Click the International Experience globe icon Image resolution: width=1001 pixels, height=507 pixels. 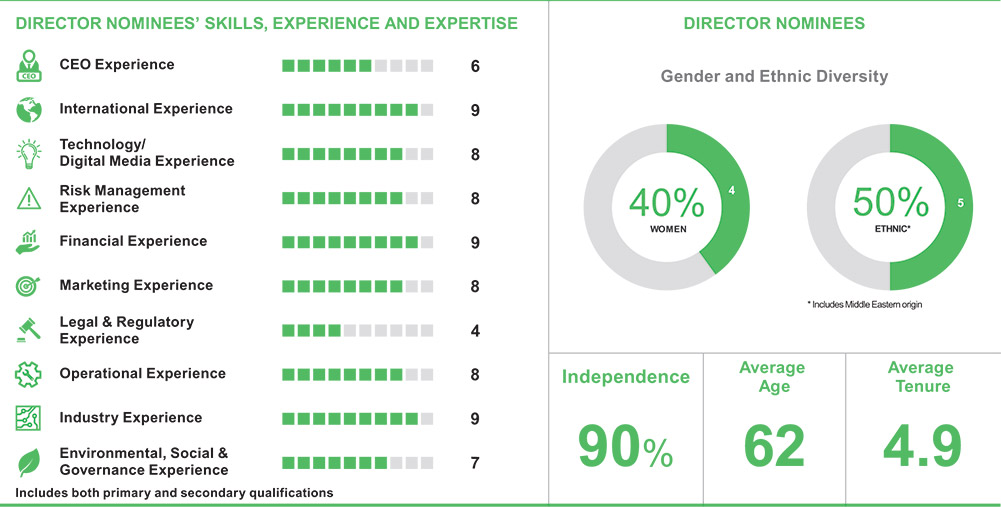[x=28, y=109]
